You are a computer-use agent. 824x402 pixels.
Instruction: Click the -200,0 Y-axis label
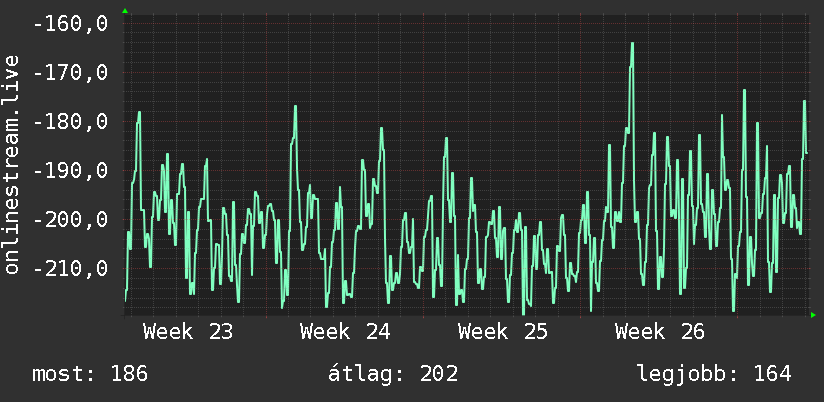click(x=70, y=219)
